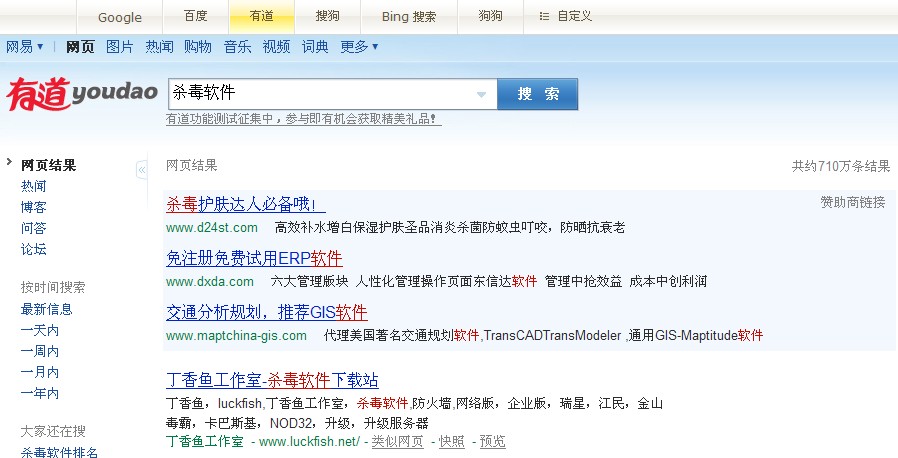Click the 搜索 search button
Screen dimensions: 898x458
[x=537, y=94]
